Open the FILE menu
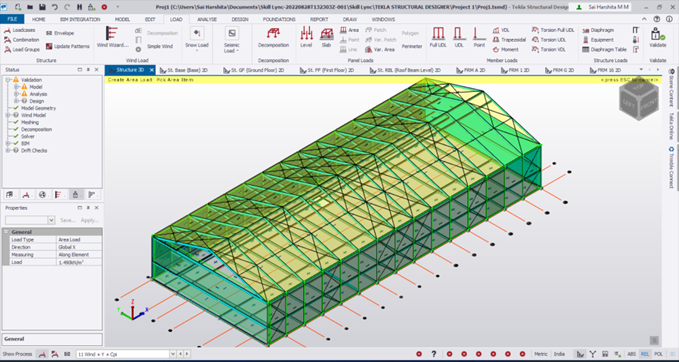The height and width of the screenshot is (362, 679). [12, 19]
